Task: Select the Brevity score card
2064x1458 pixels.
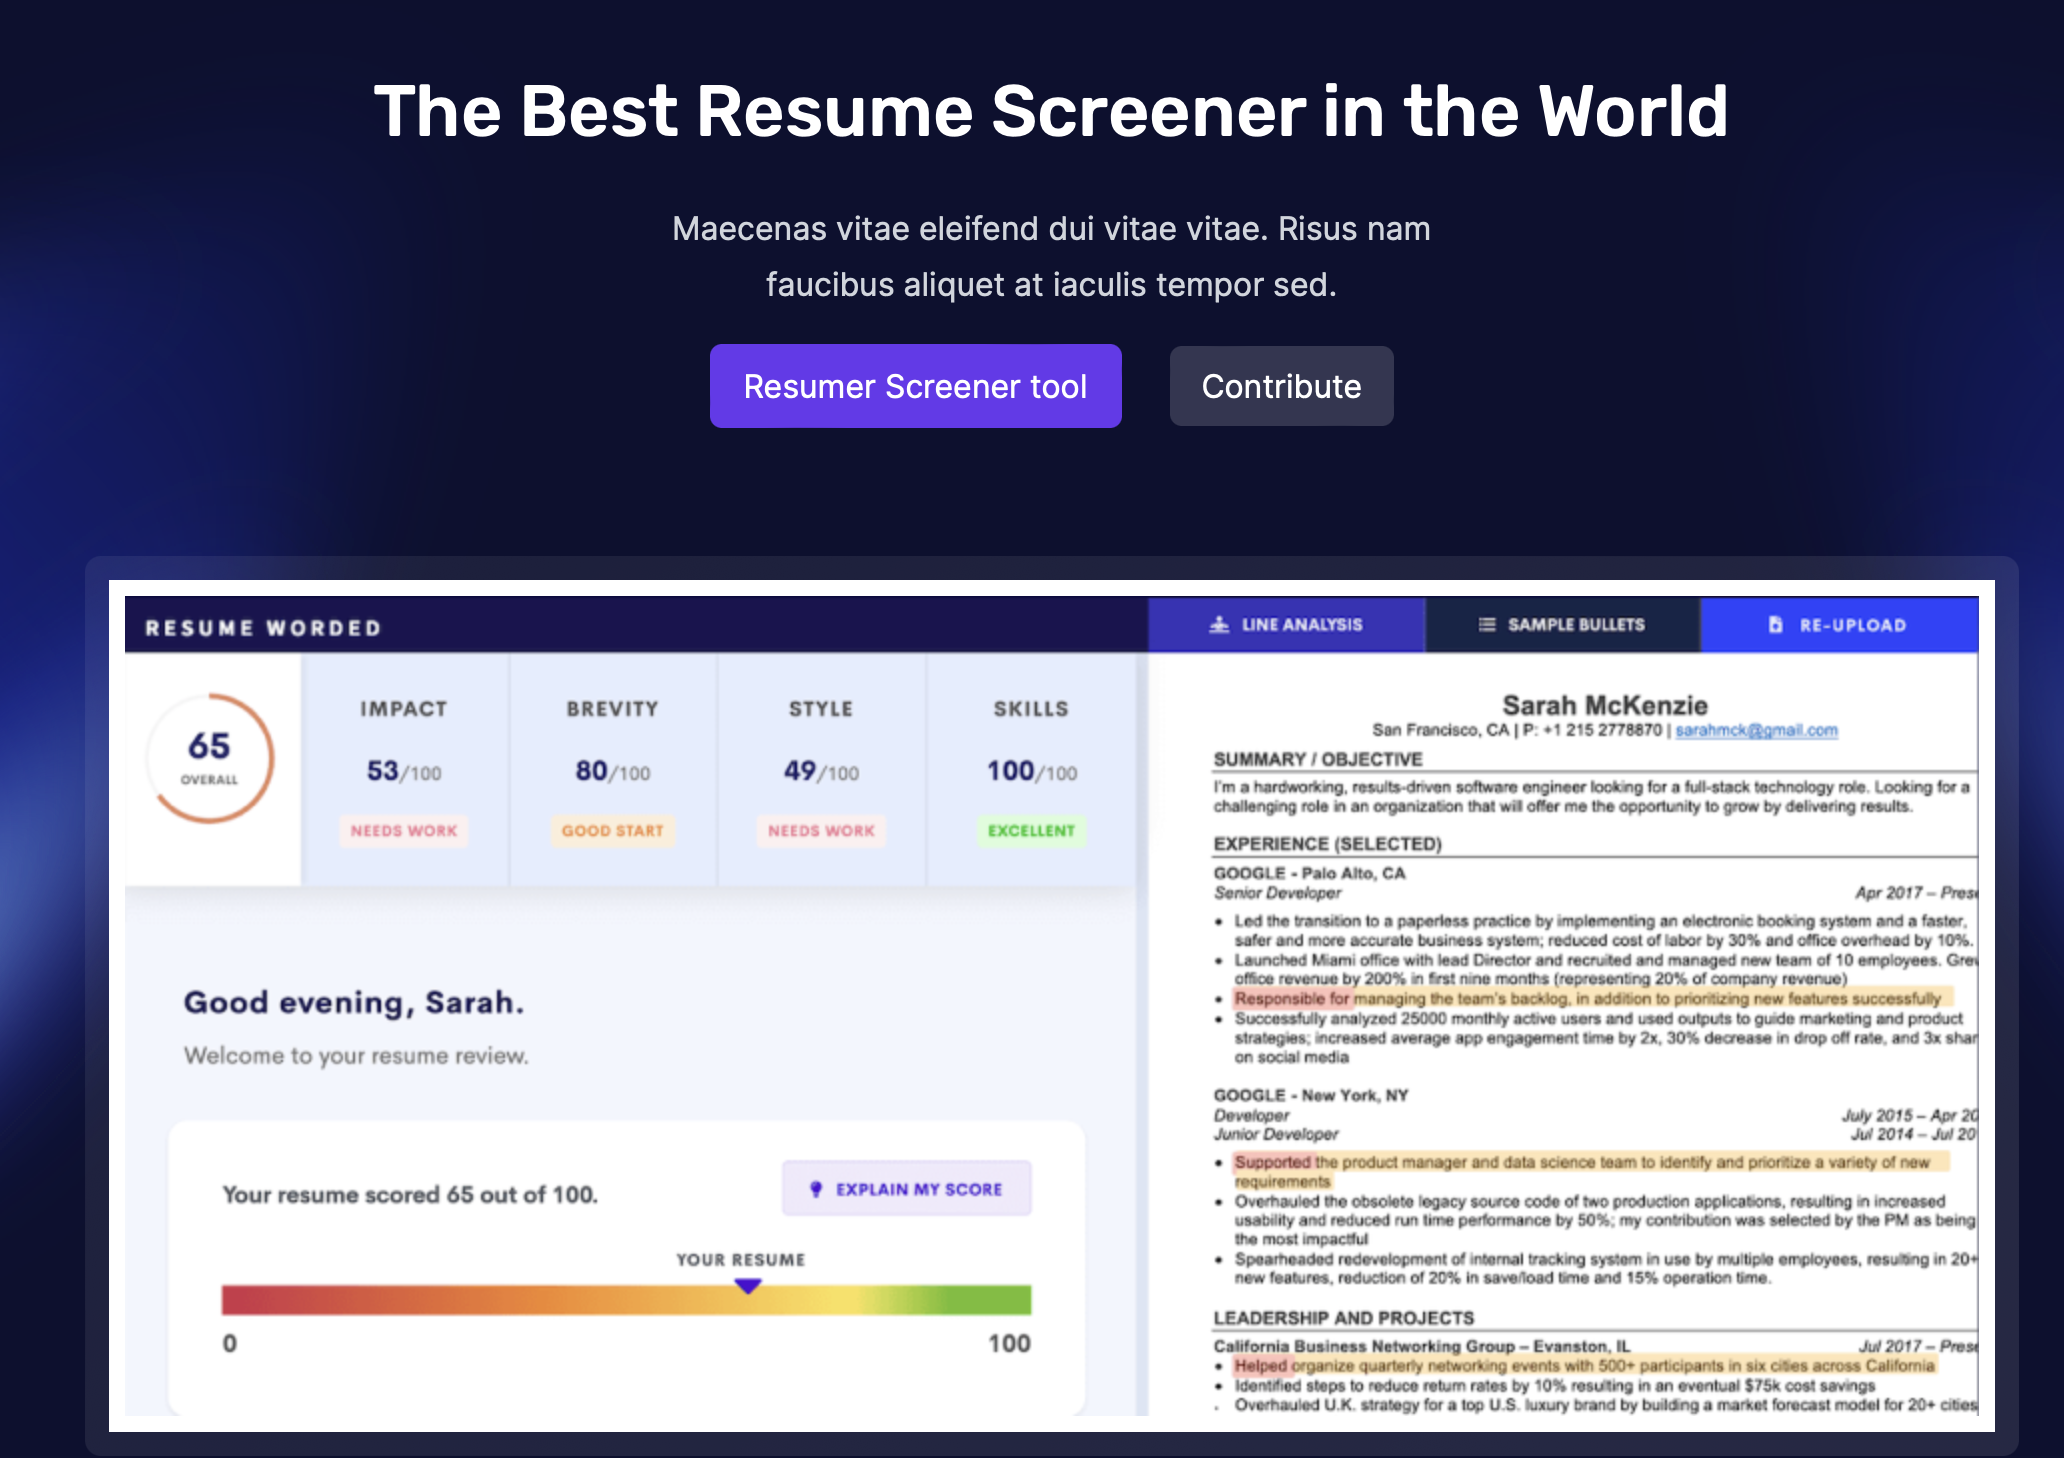Action: [x=613, y=769]
